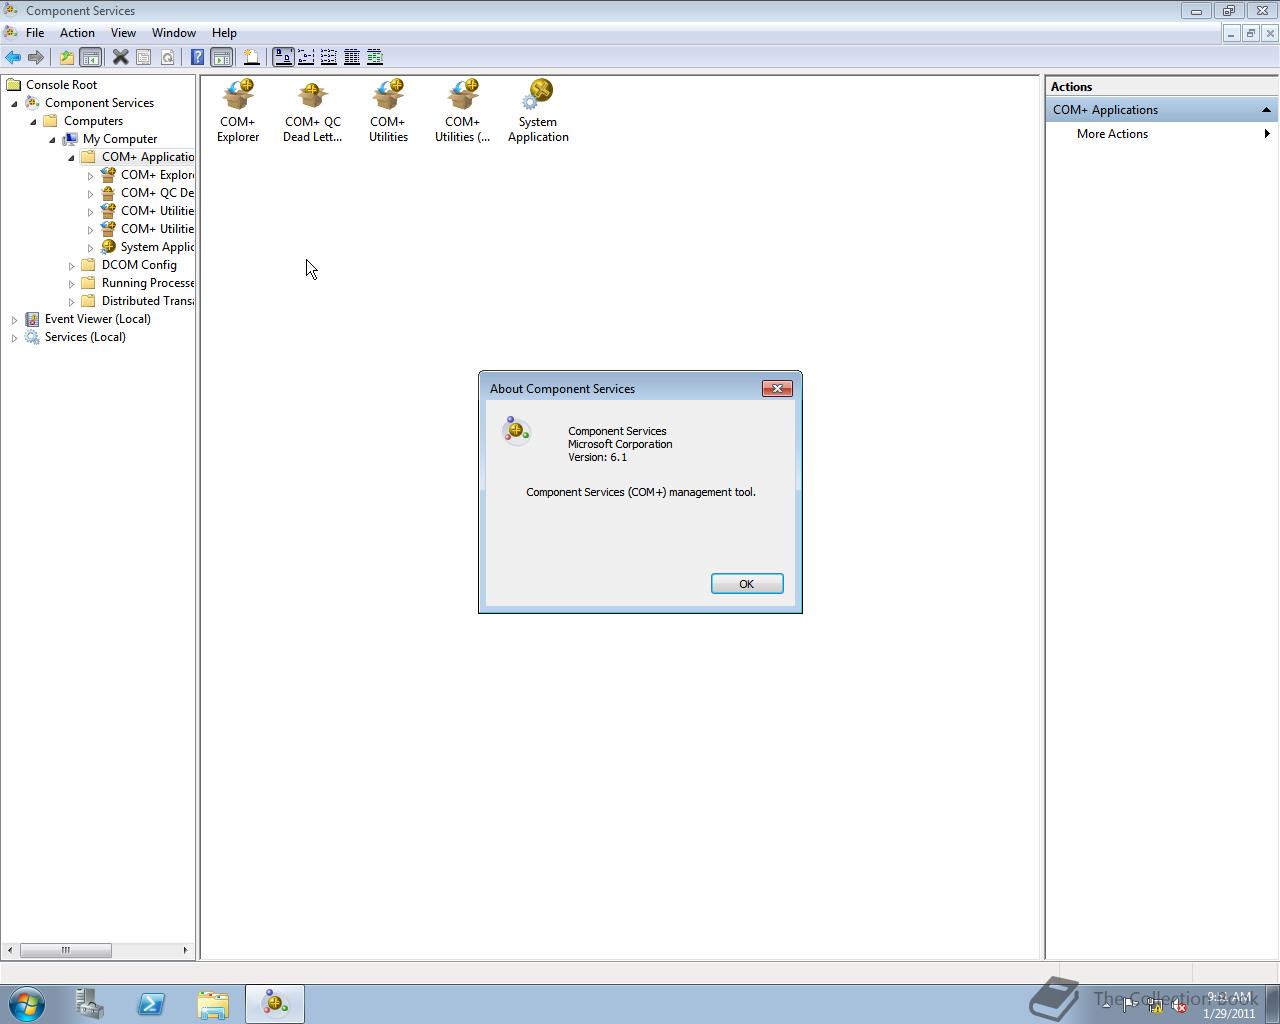Open the Action menu
Screen dimensions: 1280x1024
(x=77, y=33)
